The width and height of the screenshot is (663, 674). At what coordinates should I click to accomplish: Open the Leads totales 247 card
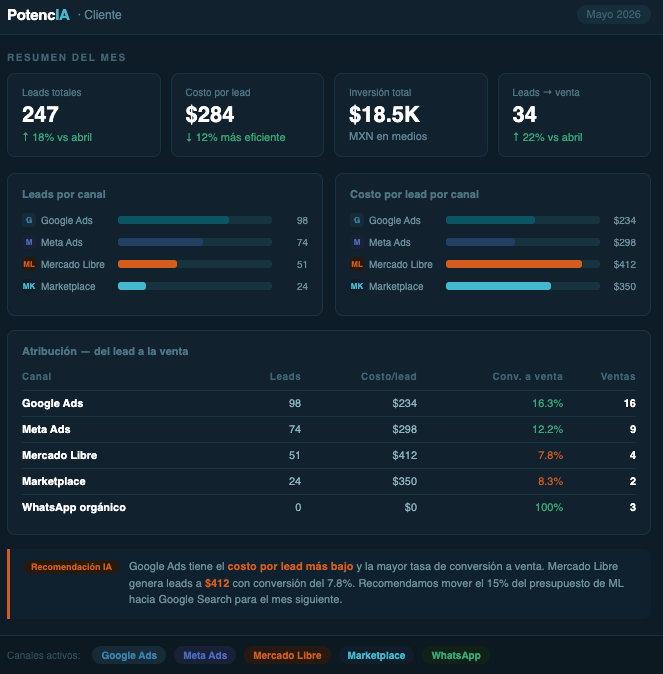tap(84, 115)
